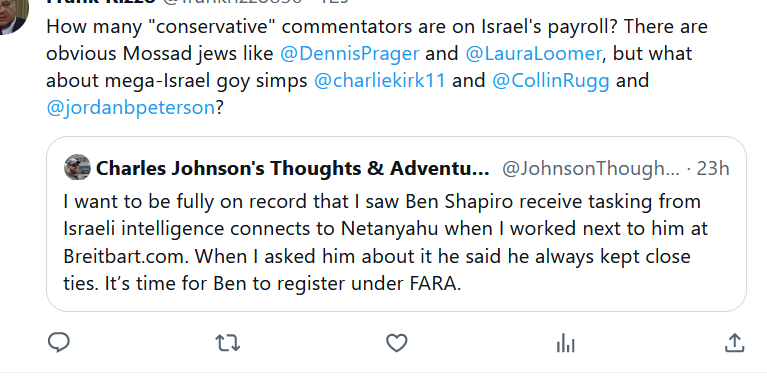Click Charles Johnson's small avatar in quote
This screenshot has width=767, height=377.
click(77, 168)
